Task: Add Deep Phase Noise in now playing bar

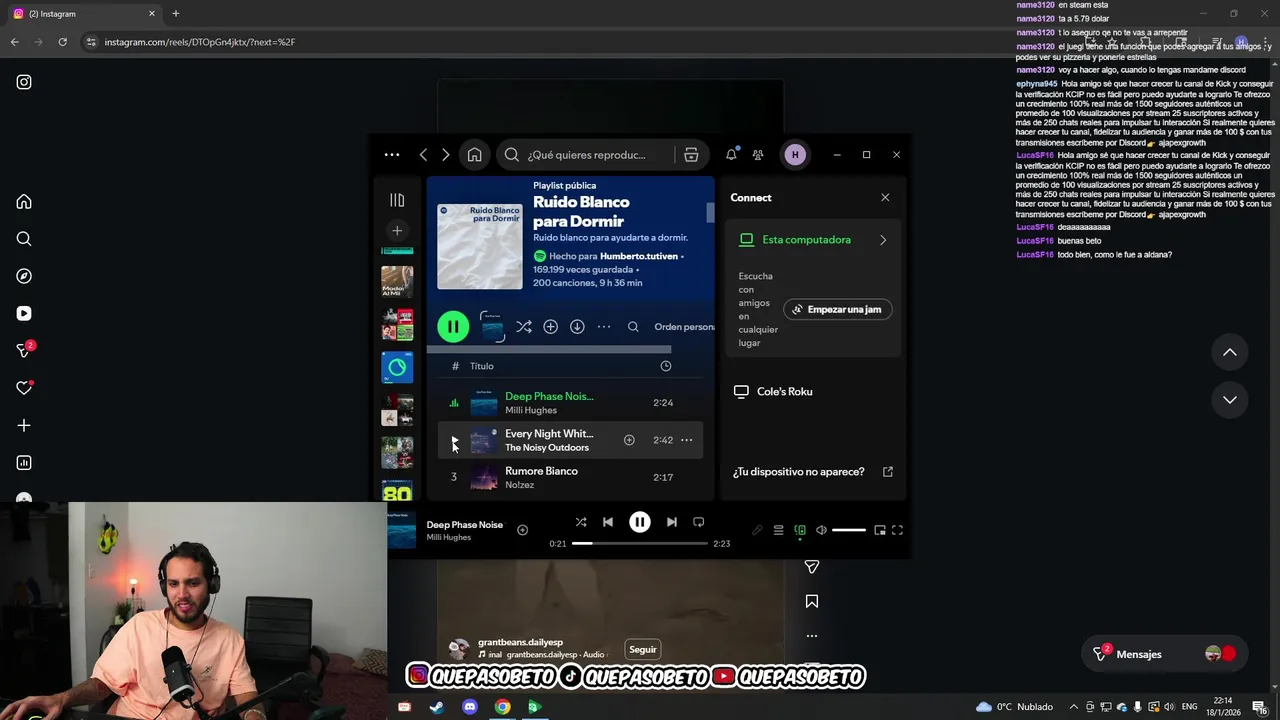Action: tap(522, 530)
